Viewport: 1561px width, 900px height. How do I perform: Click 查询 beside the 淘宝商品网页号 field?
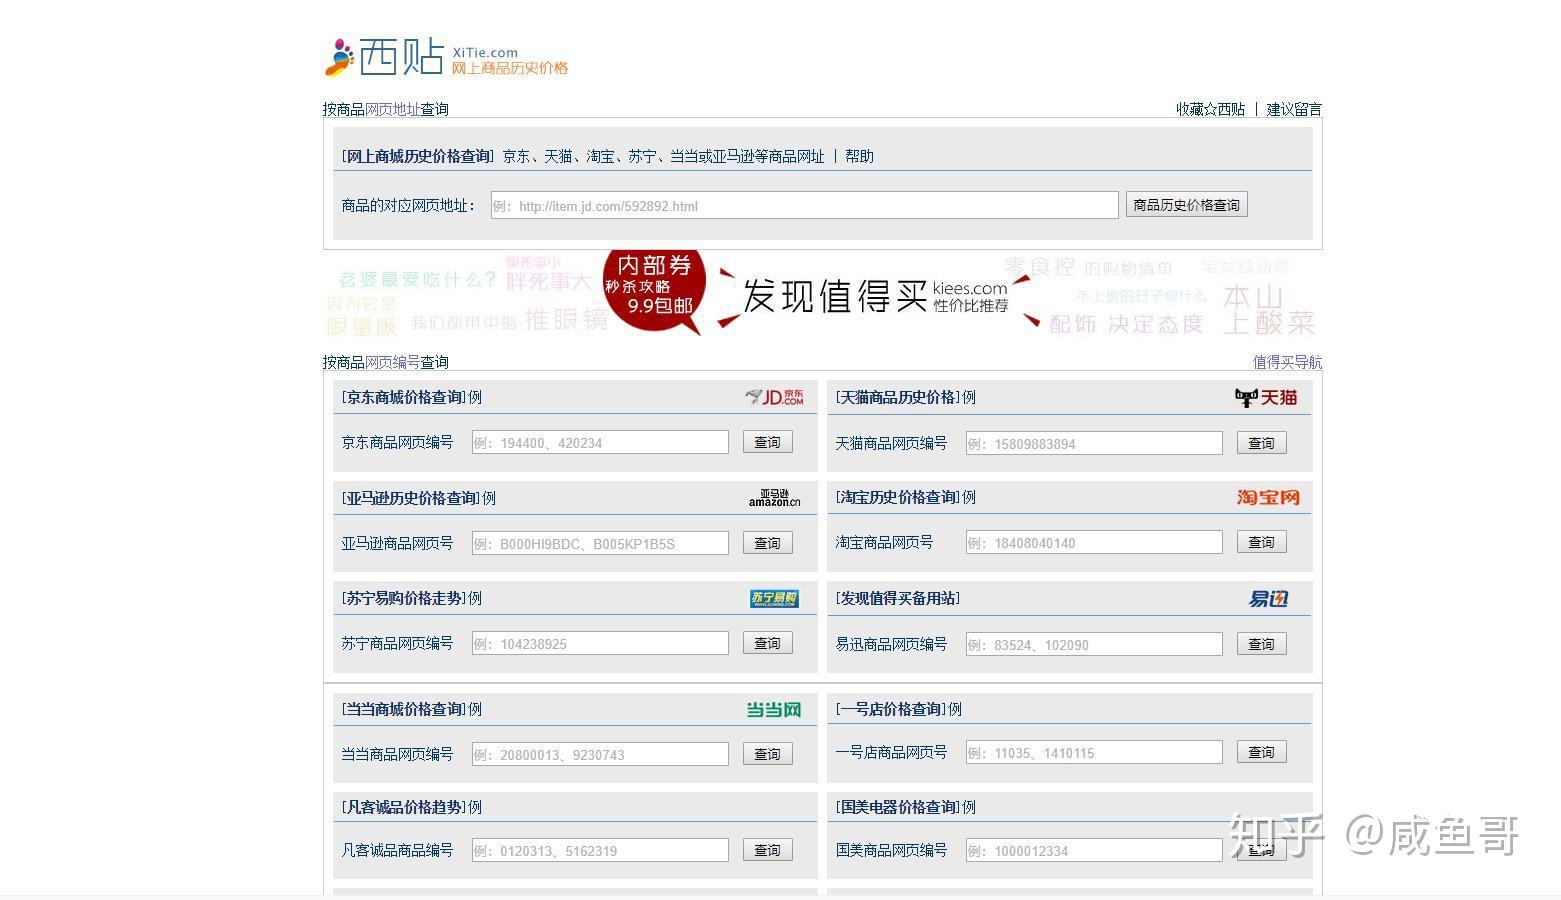1261,542
